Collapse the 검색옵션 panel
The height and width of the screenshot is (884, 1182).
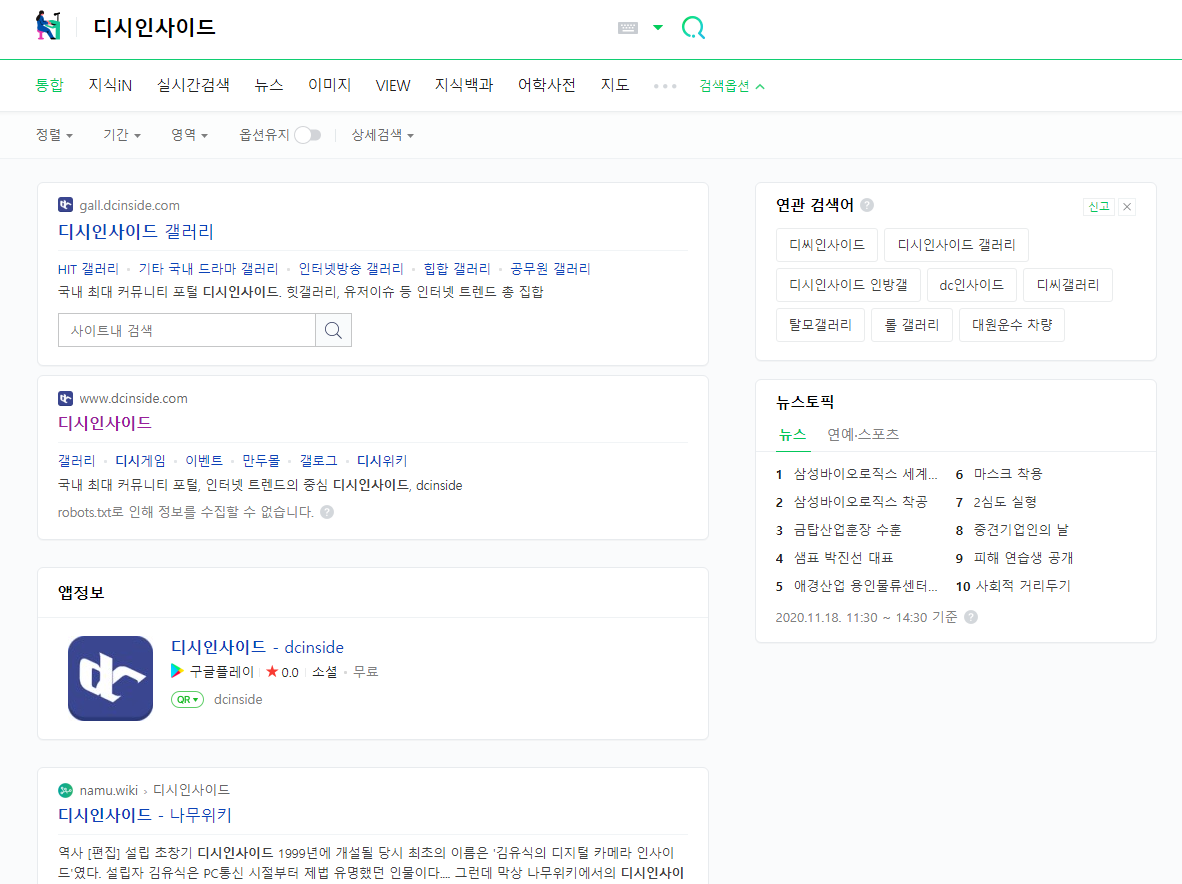pyautogui.click(x=732, y=86)
